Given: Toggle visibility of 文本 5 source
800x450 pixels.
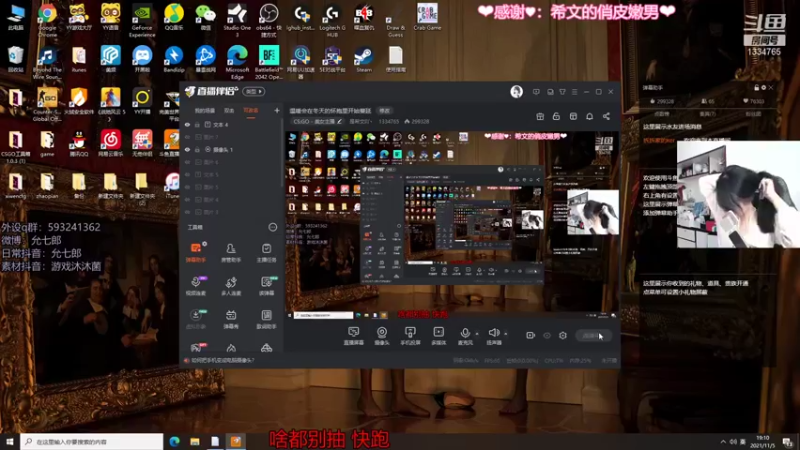Looking at the screenshot, I should click(x=187, y=174).
